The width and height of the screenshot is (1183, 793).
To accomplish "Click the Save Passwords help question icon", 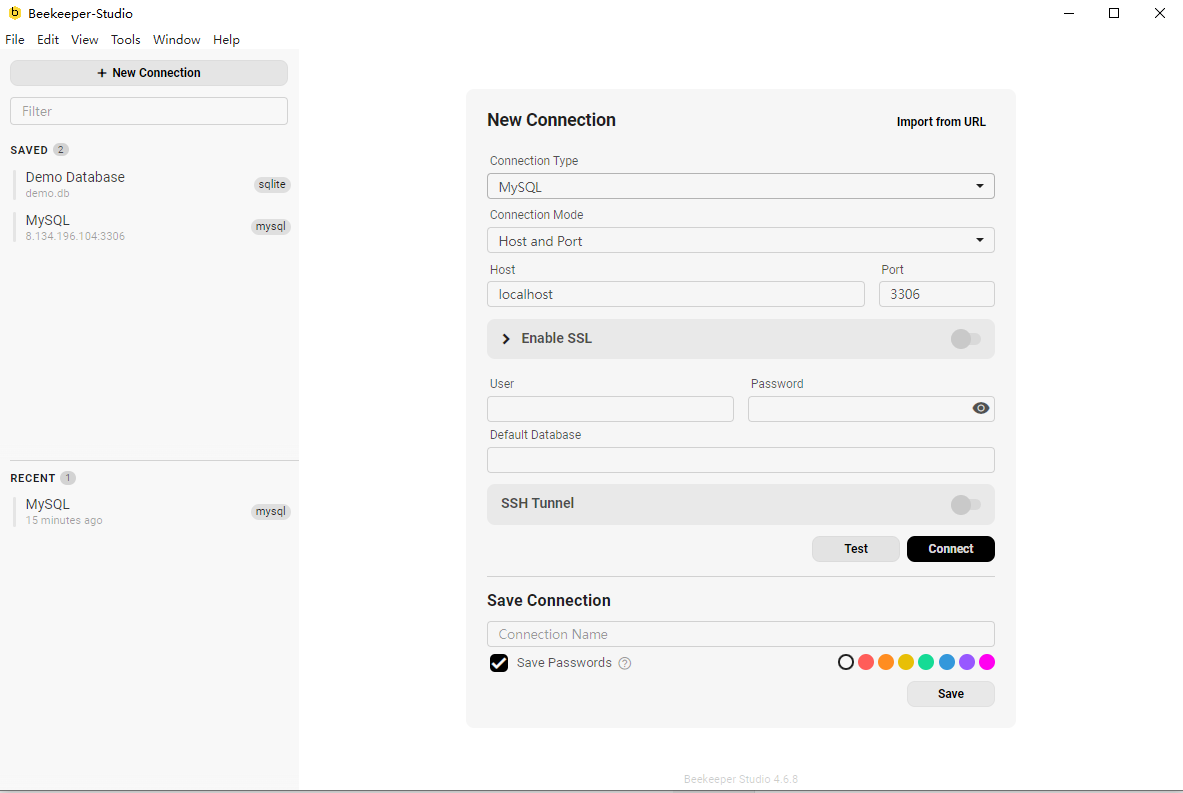I will click(625, 663).
